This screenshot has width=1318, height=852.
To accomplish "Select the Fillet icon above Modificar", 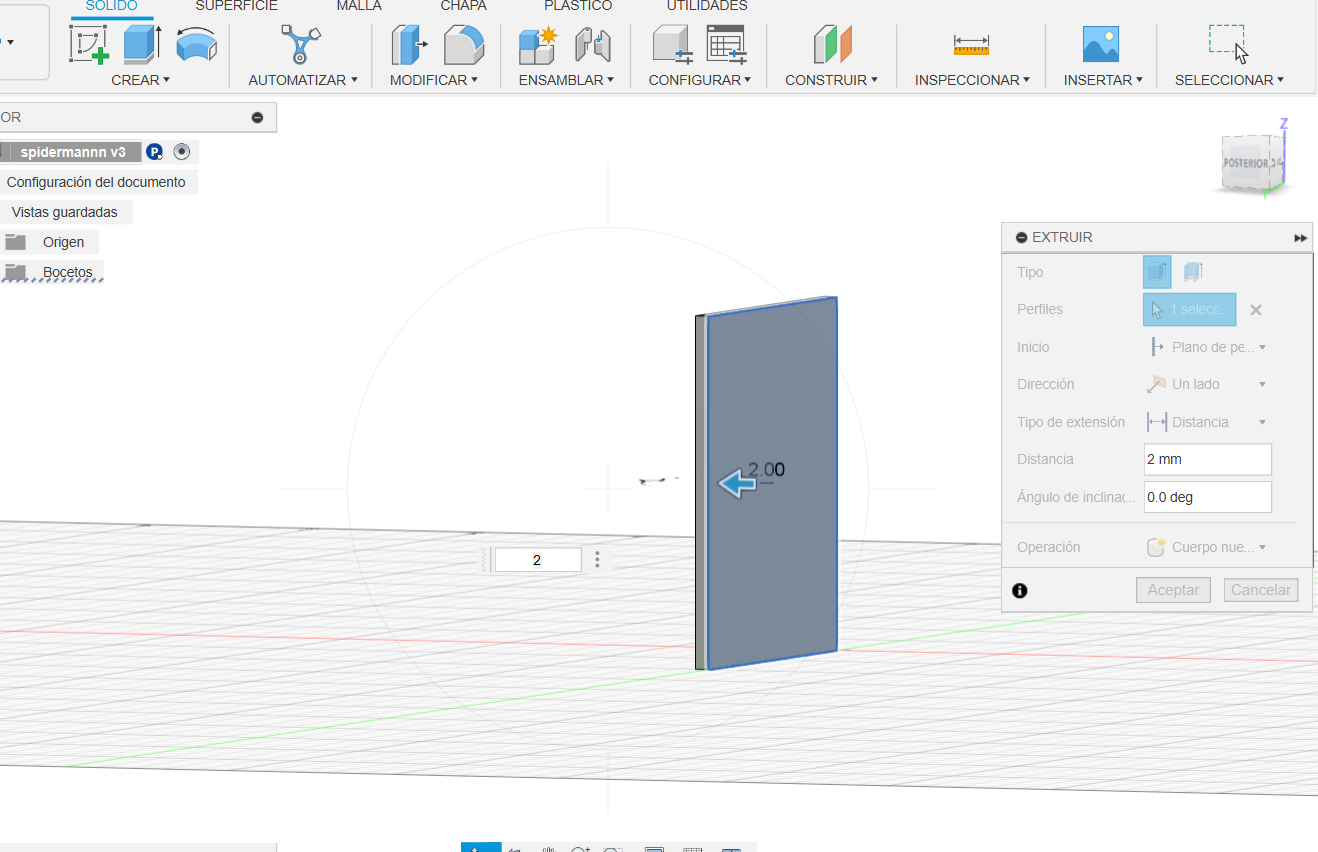I will [x=463, y=45].
